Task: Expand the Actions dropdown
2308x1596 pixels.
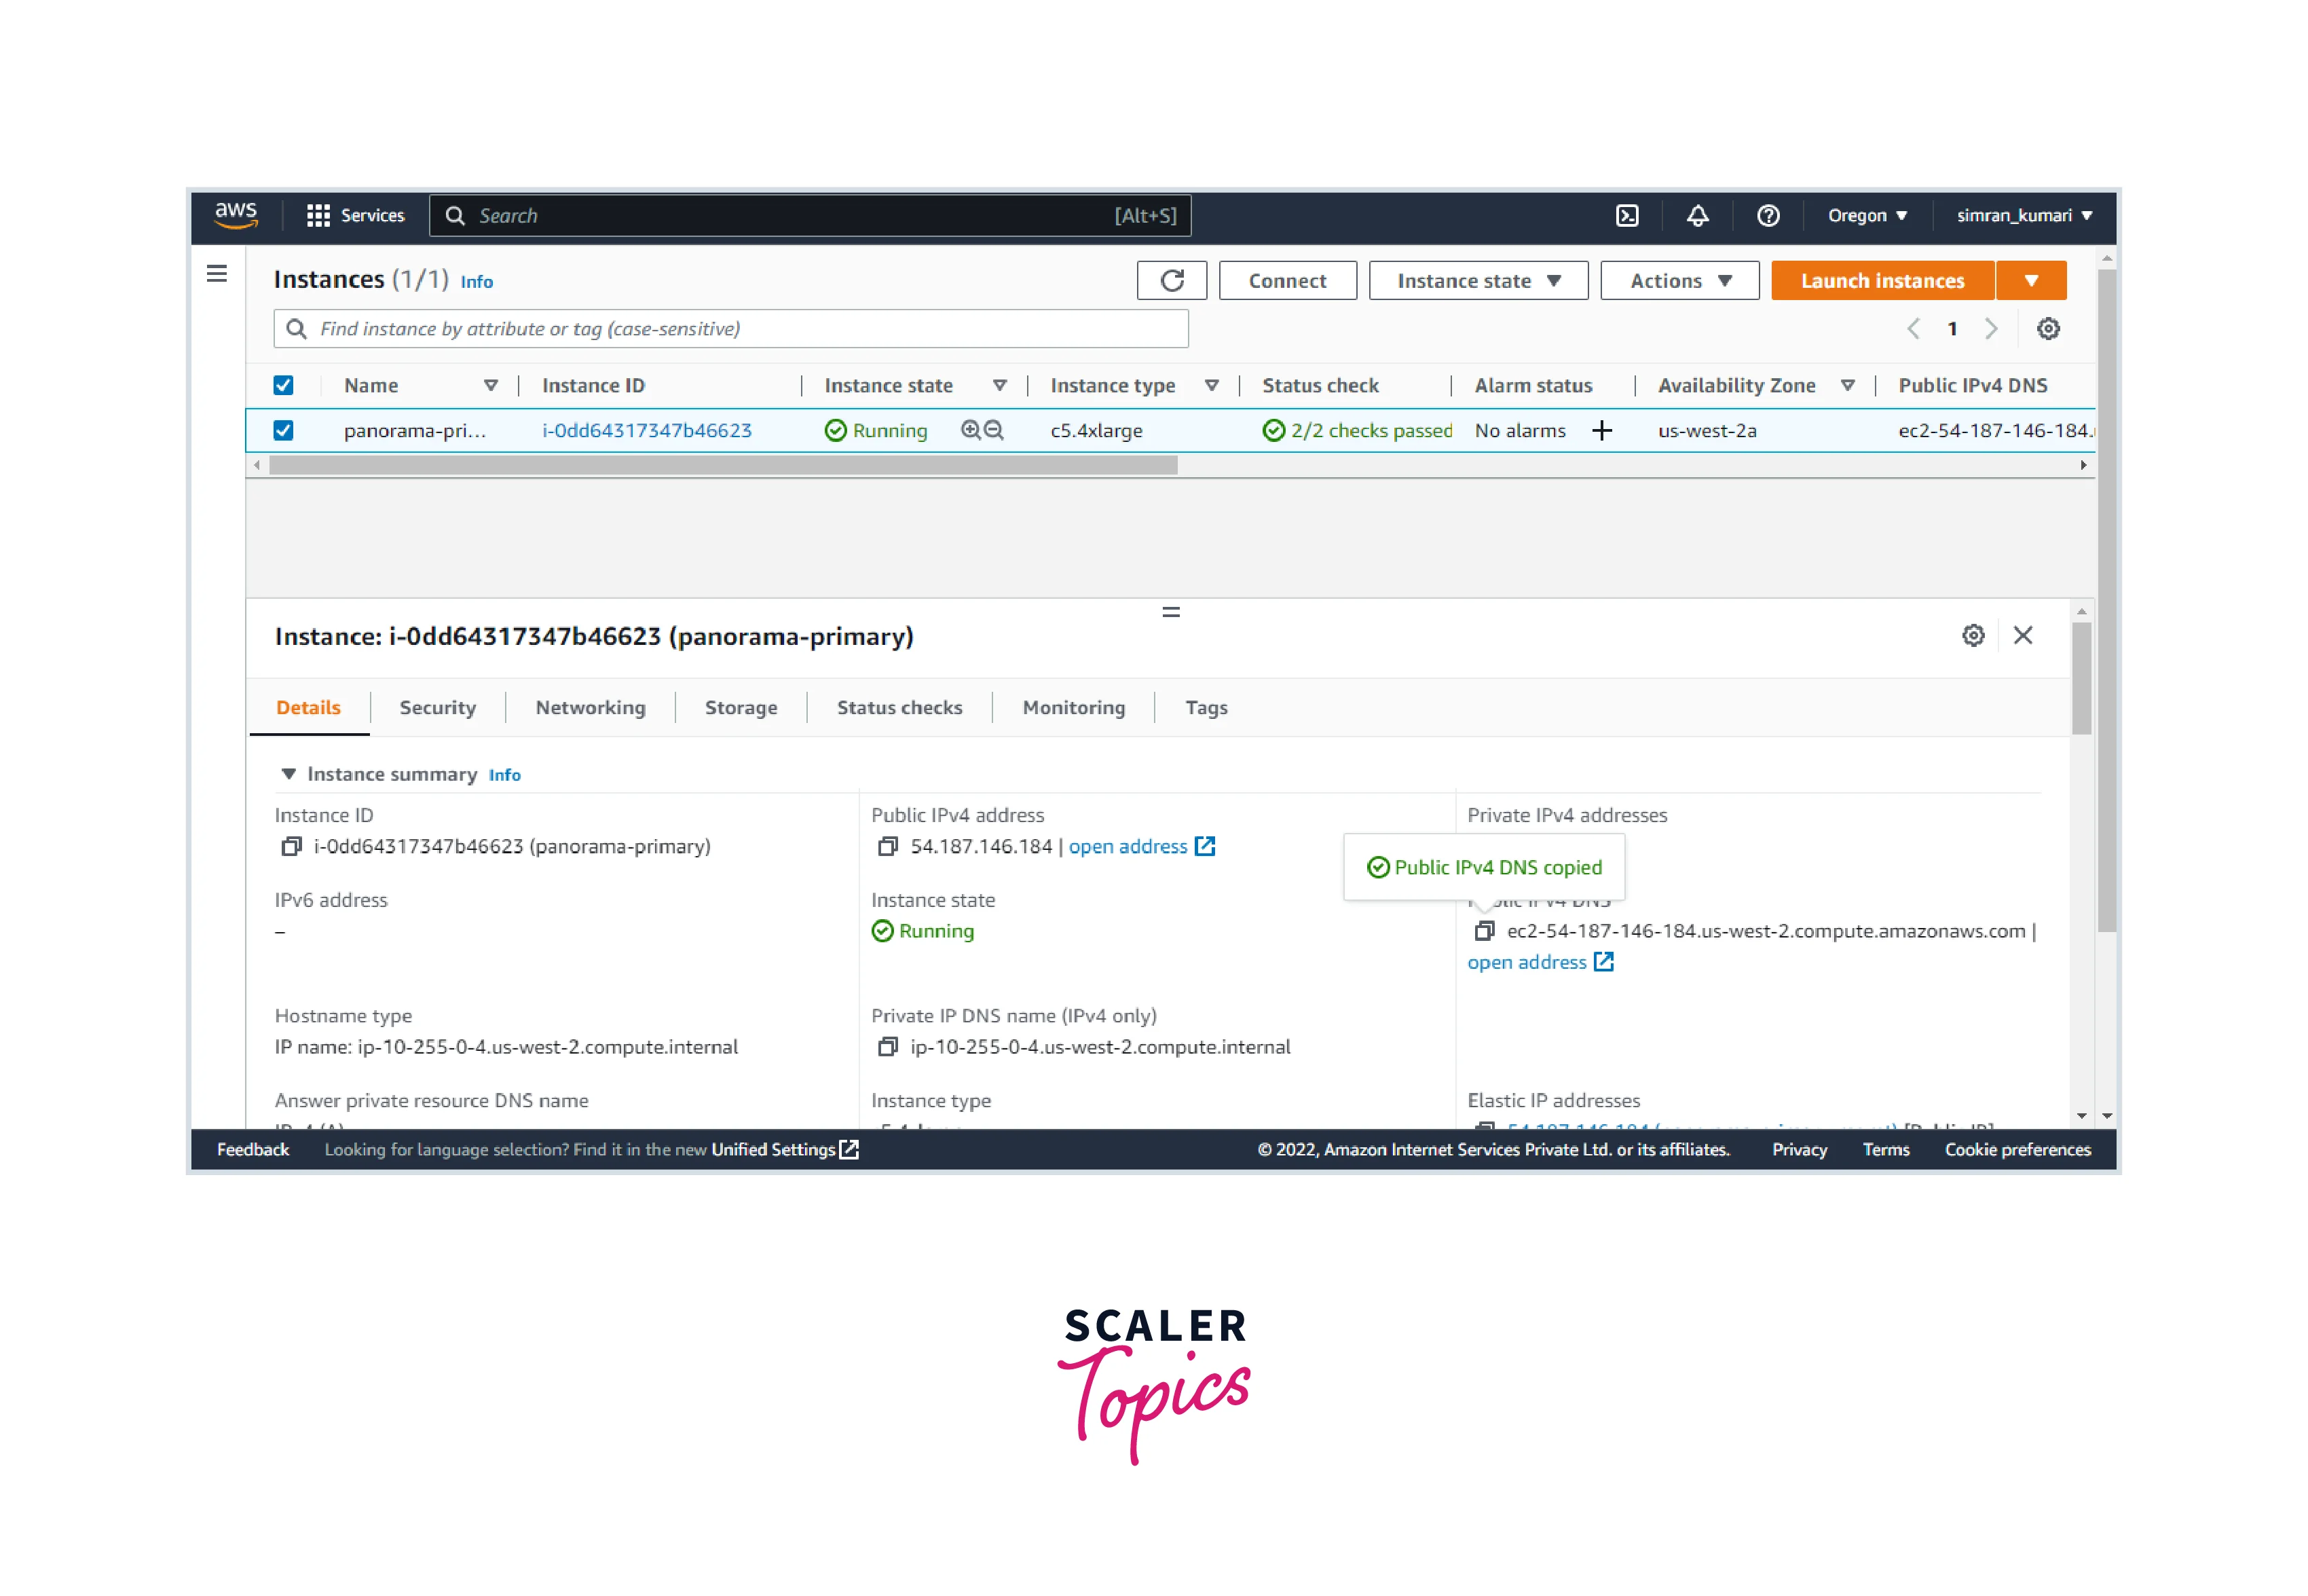Action: 1679,281
